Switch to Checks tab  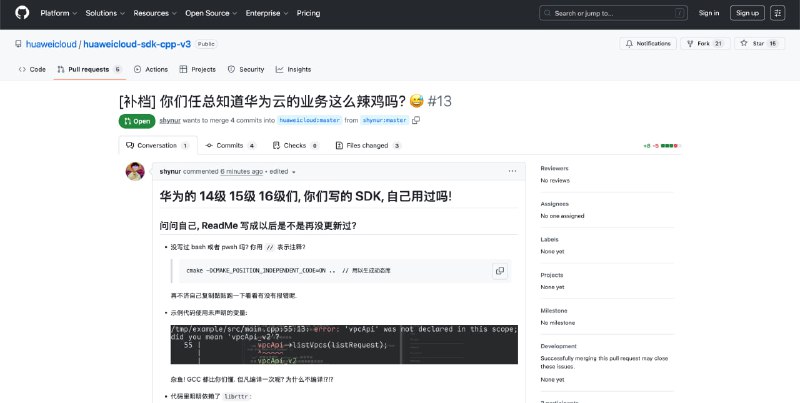295,145
